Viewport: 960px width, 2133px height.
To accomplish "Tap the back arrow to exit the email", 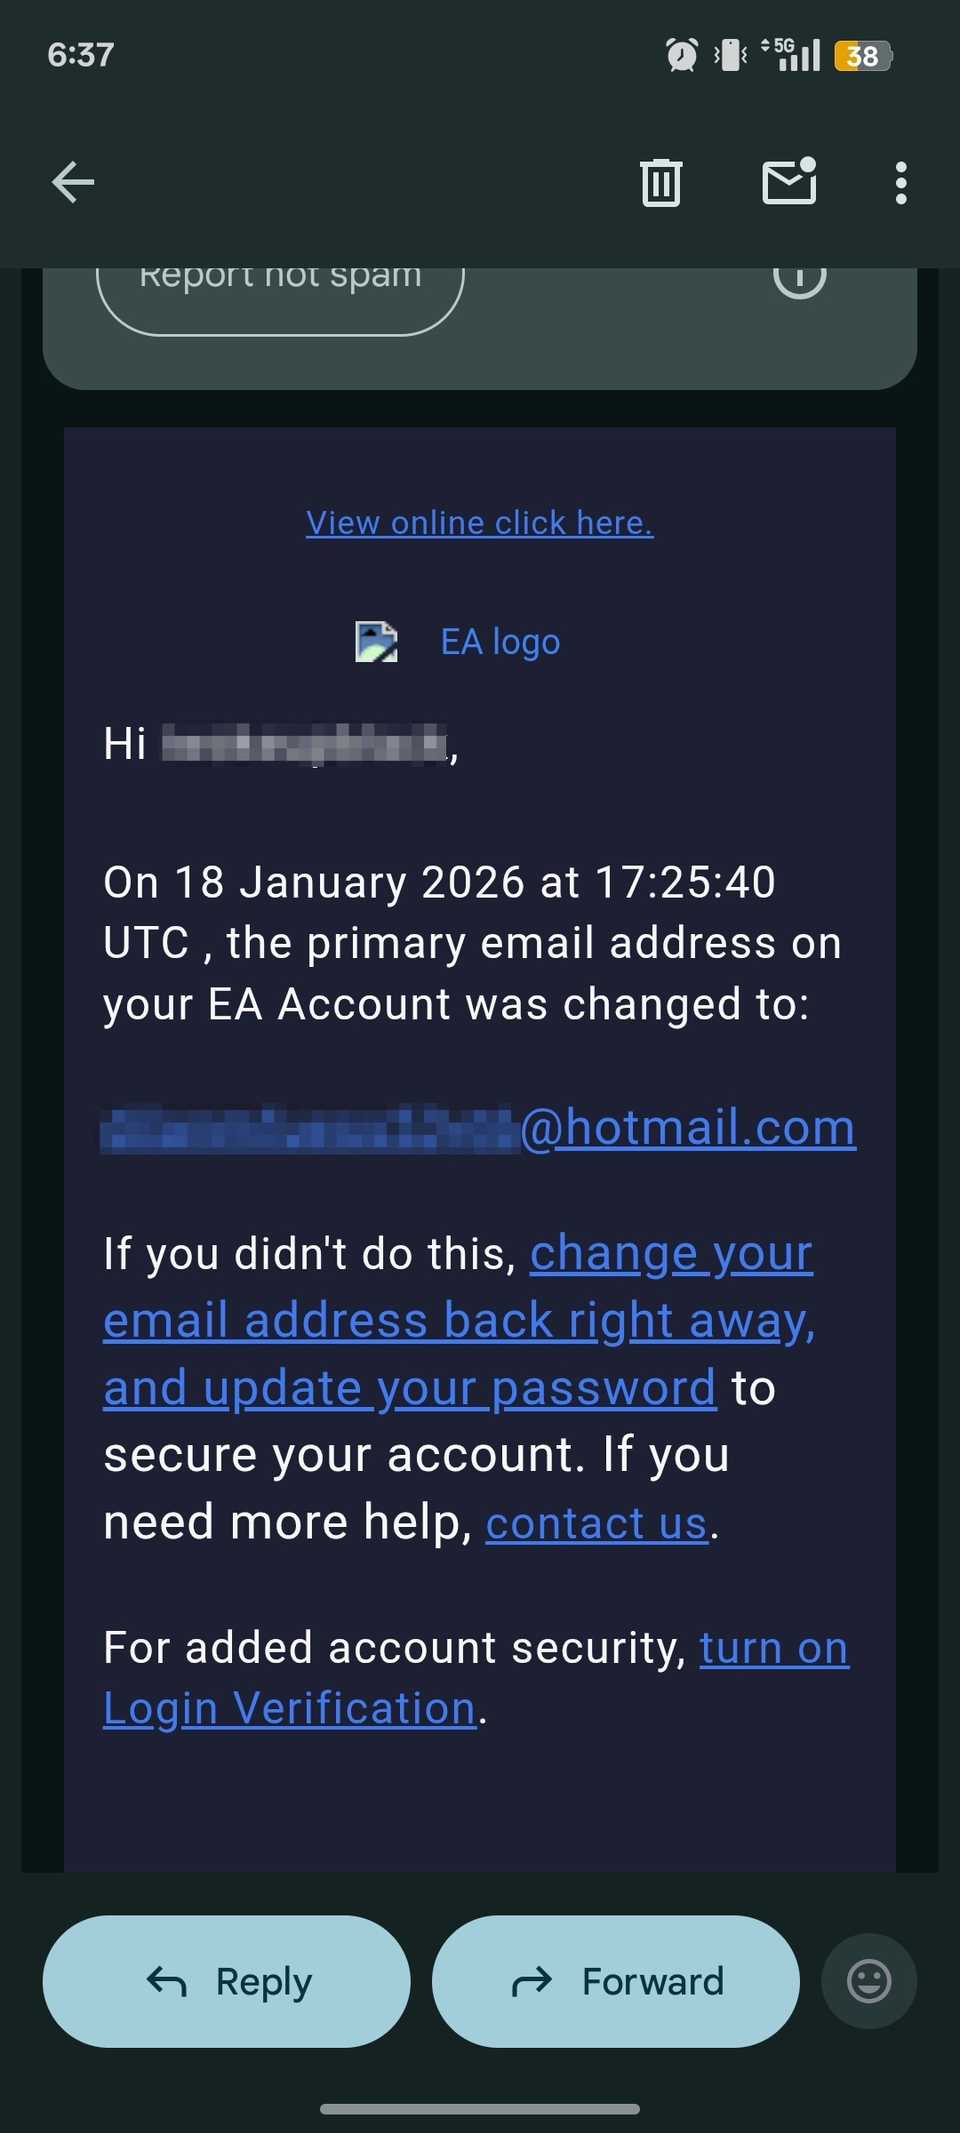I will (x=71, y=182).
